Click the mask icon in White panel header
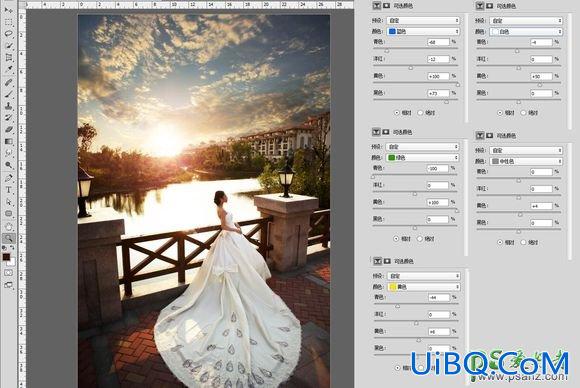580x388 pixels. click(489, 6)
